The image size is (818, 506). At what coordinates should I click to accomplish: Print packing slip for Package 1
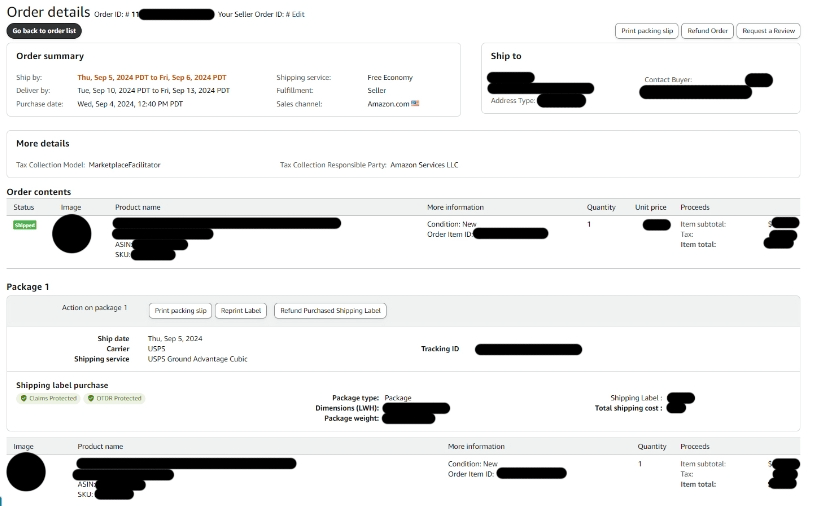point(181,311)
